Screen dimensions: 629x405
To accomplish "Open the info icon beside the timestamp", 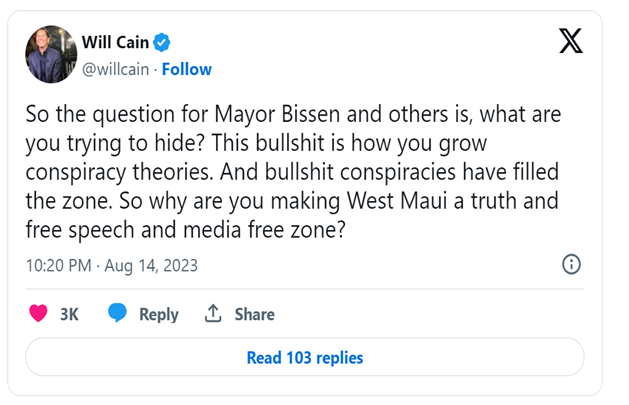I will [571, 264].
